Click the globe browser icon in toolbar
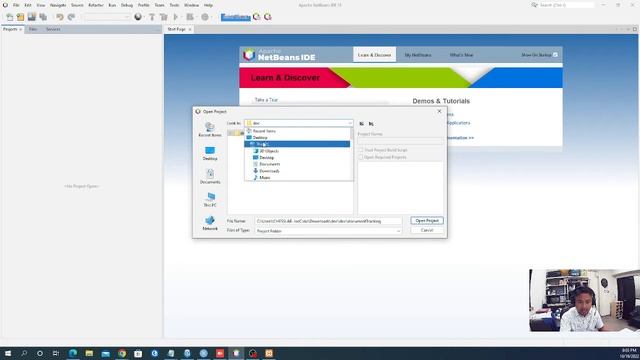 click(x=138, y=17)
